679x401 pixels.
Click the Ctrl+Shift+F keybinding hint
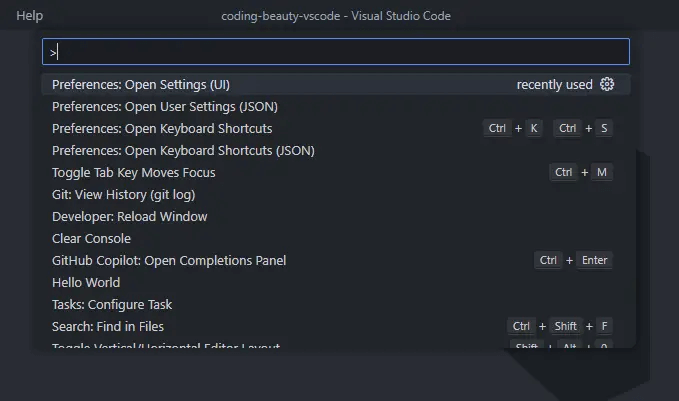pyautogui.click(x=560, y=327)
